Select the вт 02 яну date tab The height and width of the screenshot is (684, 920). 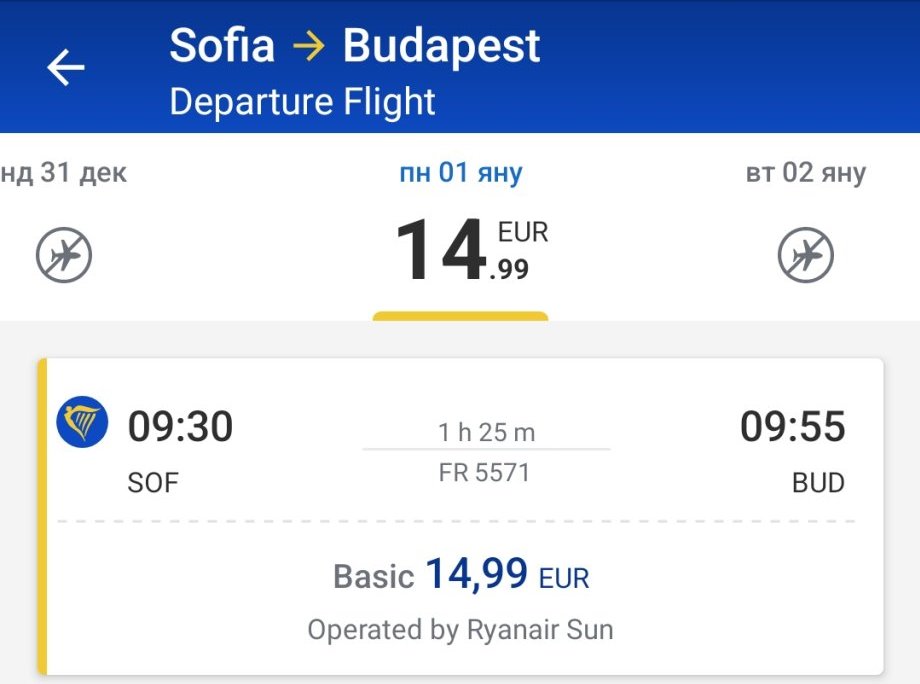(x=805, y=172)
